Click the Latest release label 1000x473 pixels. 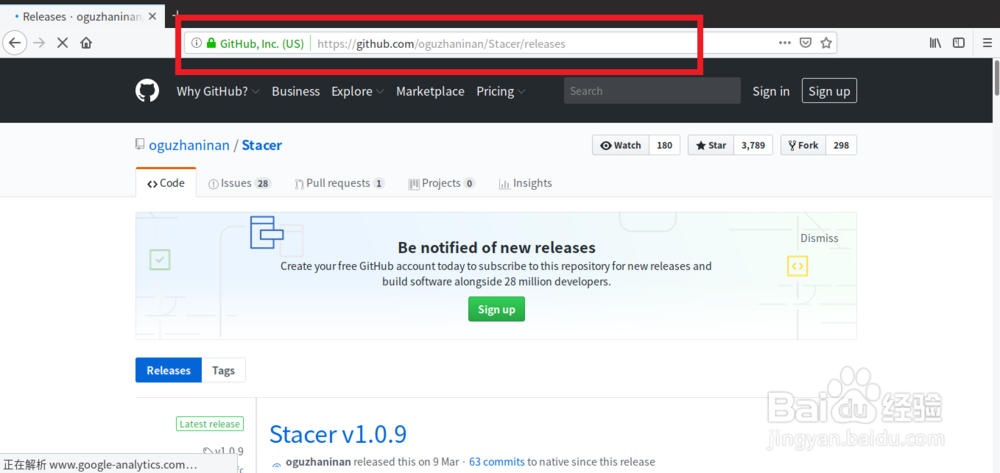(x=210, y=424)
